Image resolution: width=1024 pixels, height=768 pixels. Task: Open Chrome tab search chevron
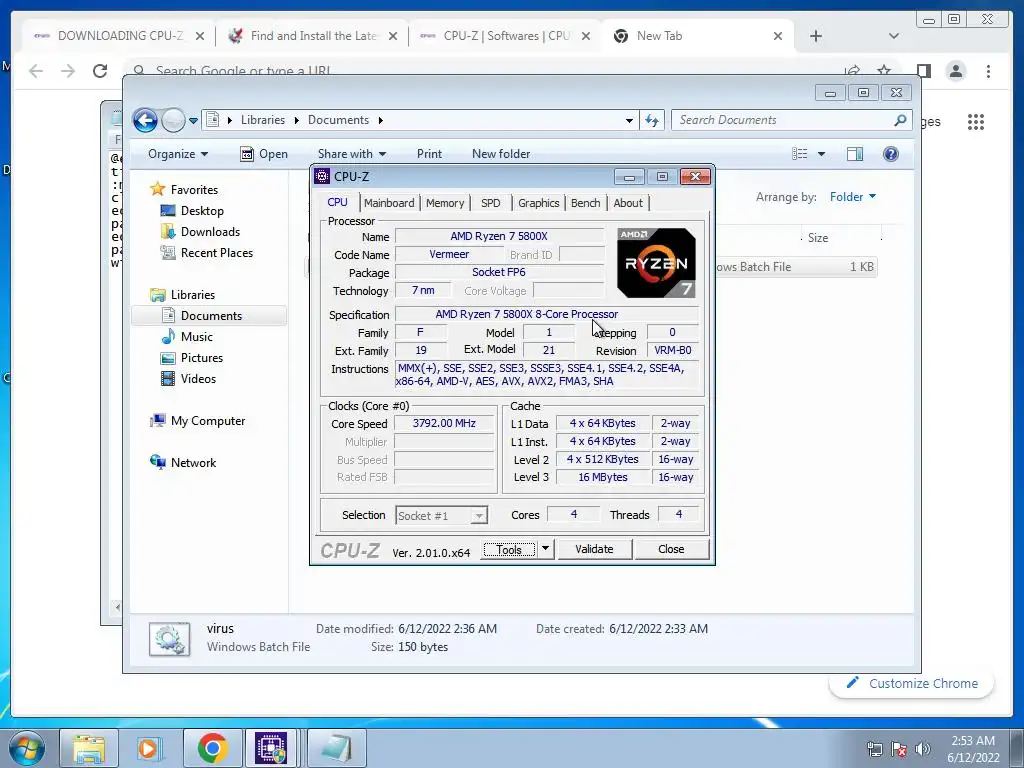(x=893, y=36)
